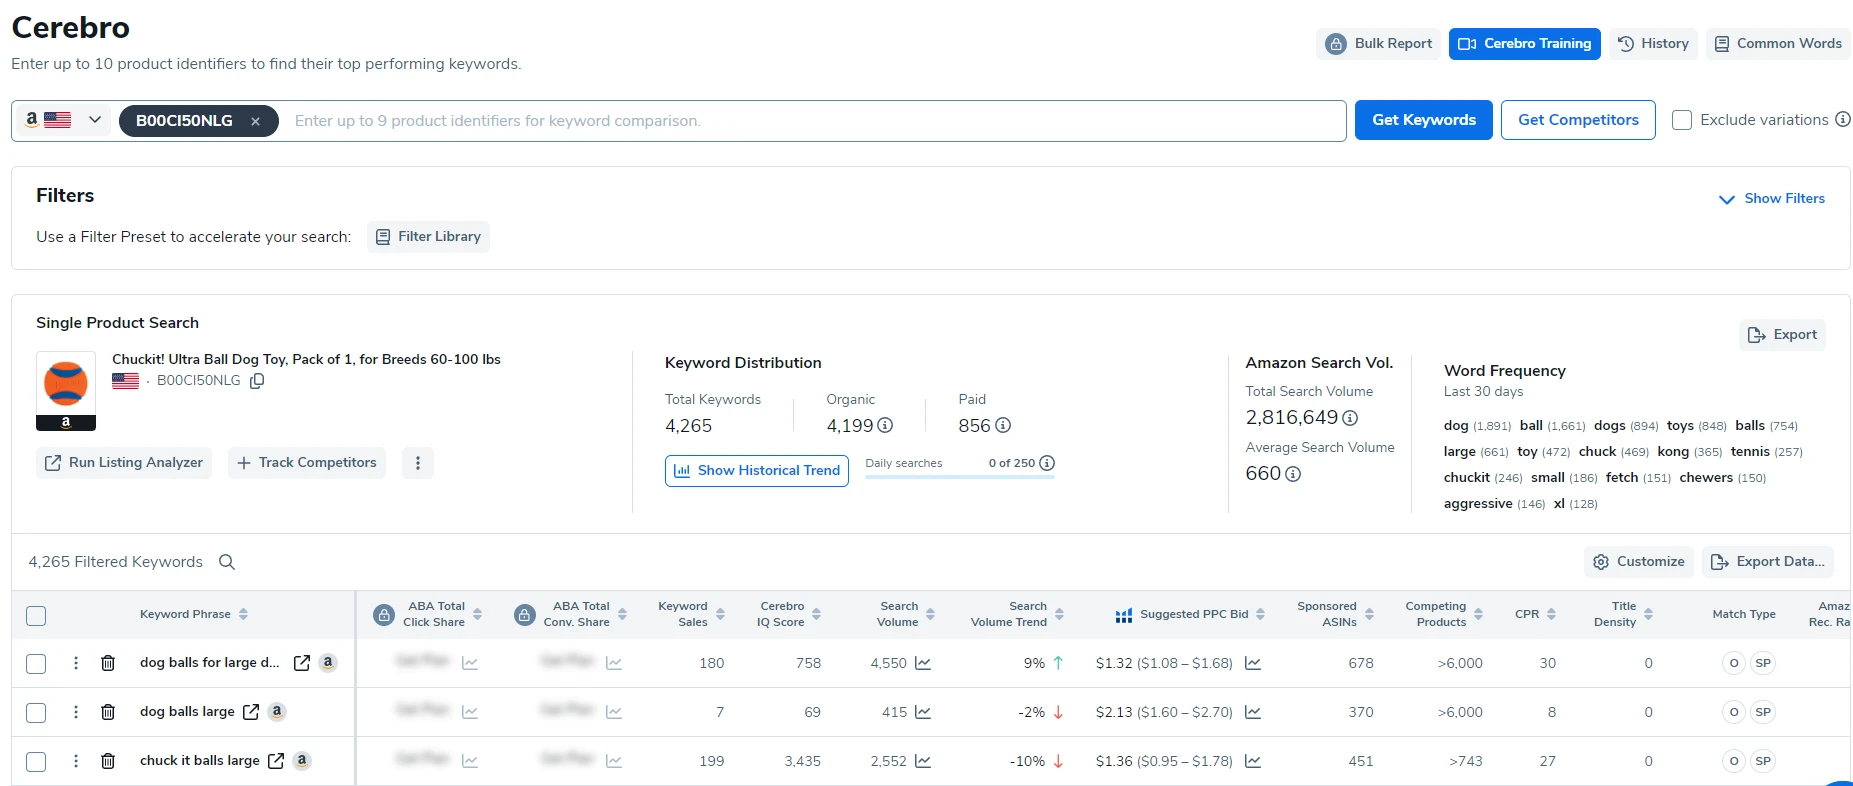This screenshot has width=1853, height=786.
Task: Show Historical Trend chart
Action: [757, 471]
